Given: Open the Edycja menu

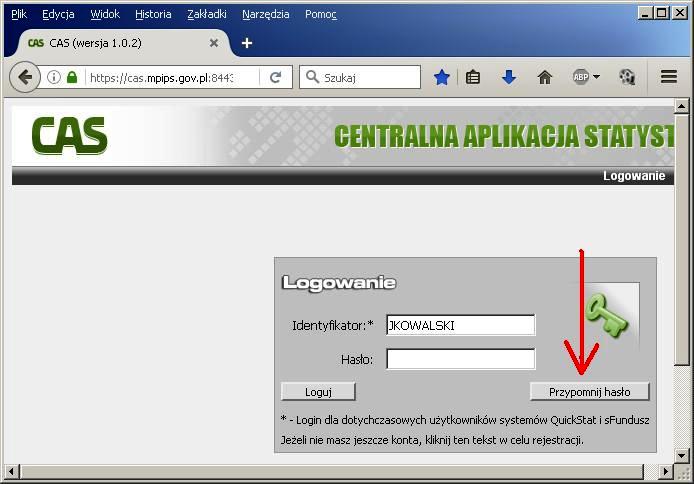Looking at the screenshot, I should [58, 15].
